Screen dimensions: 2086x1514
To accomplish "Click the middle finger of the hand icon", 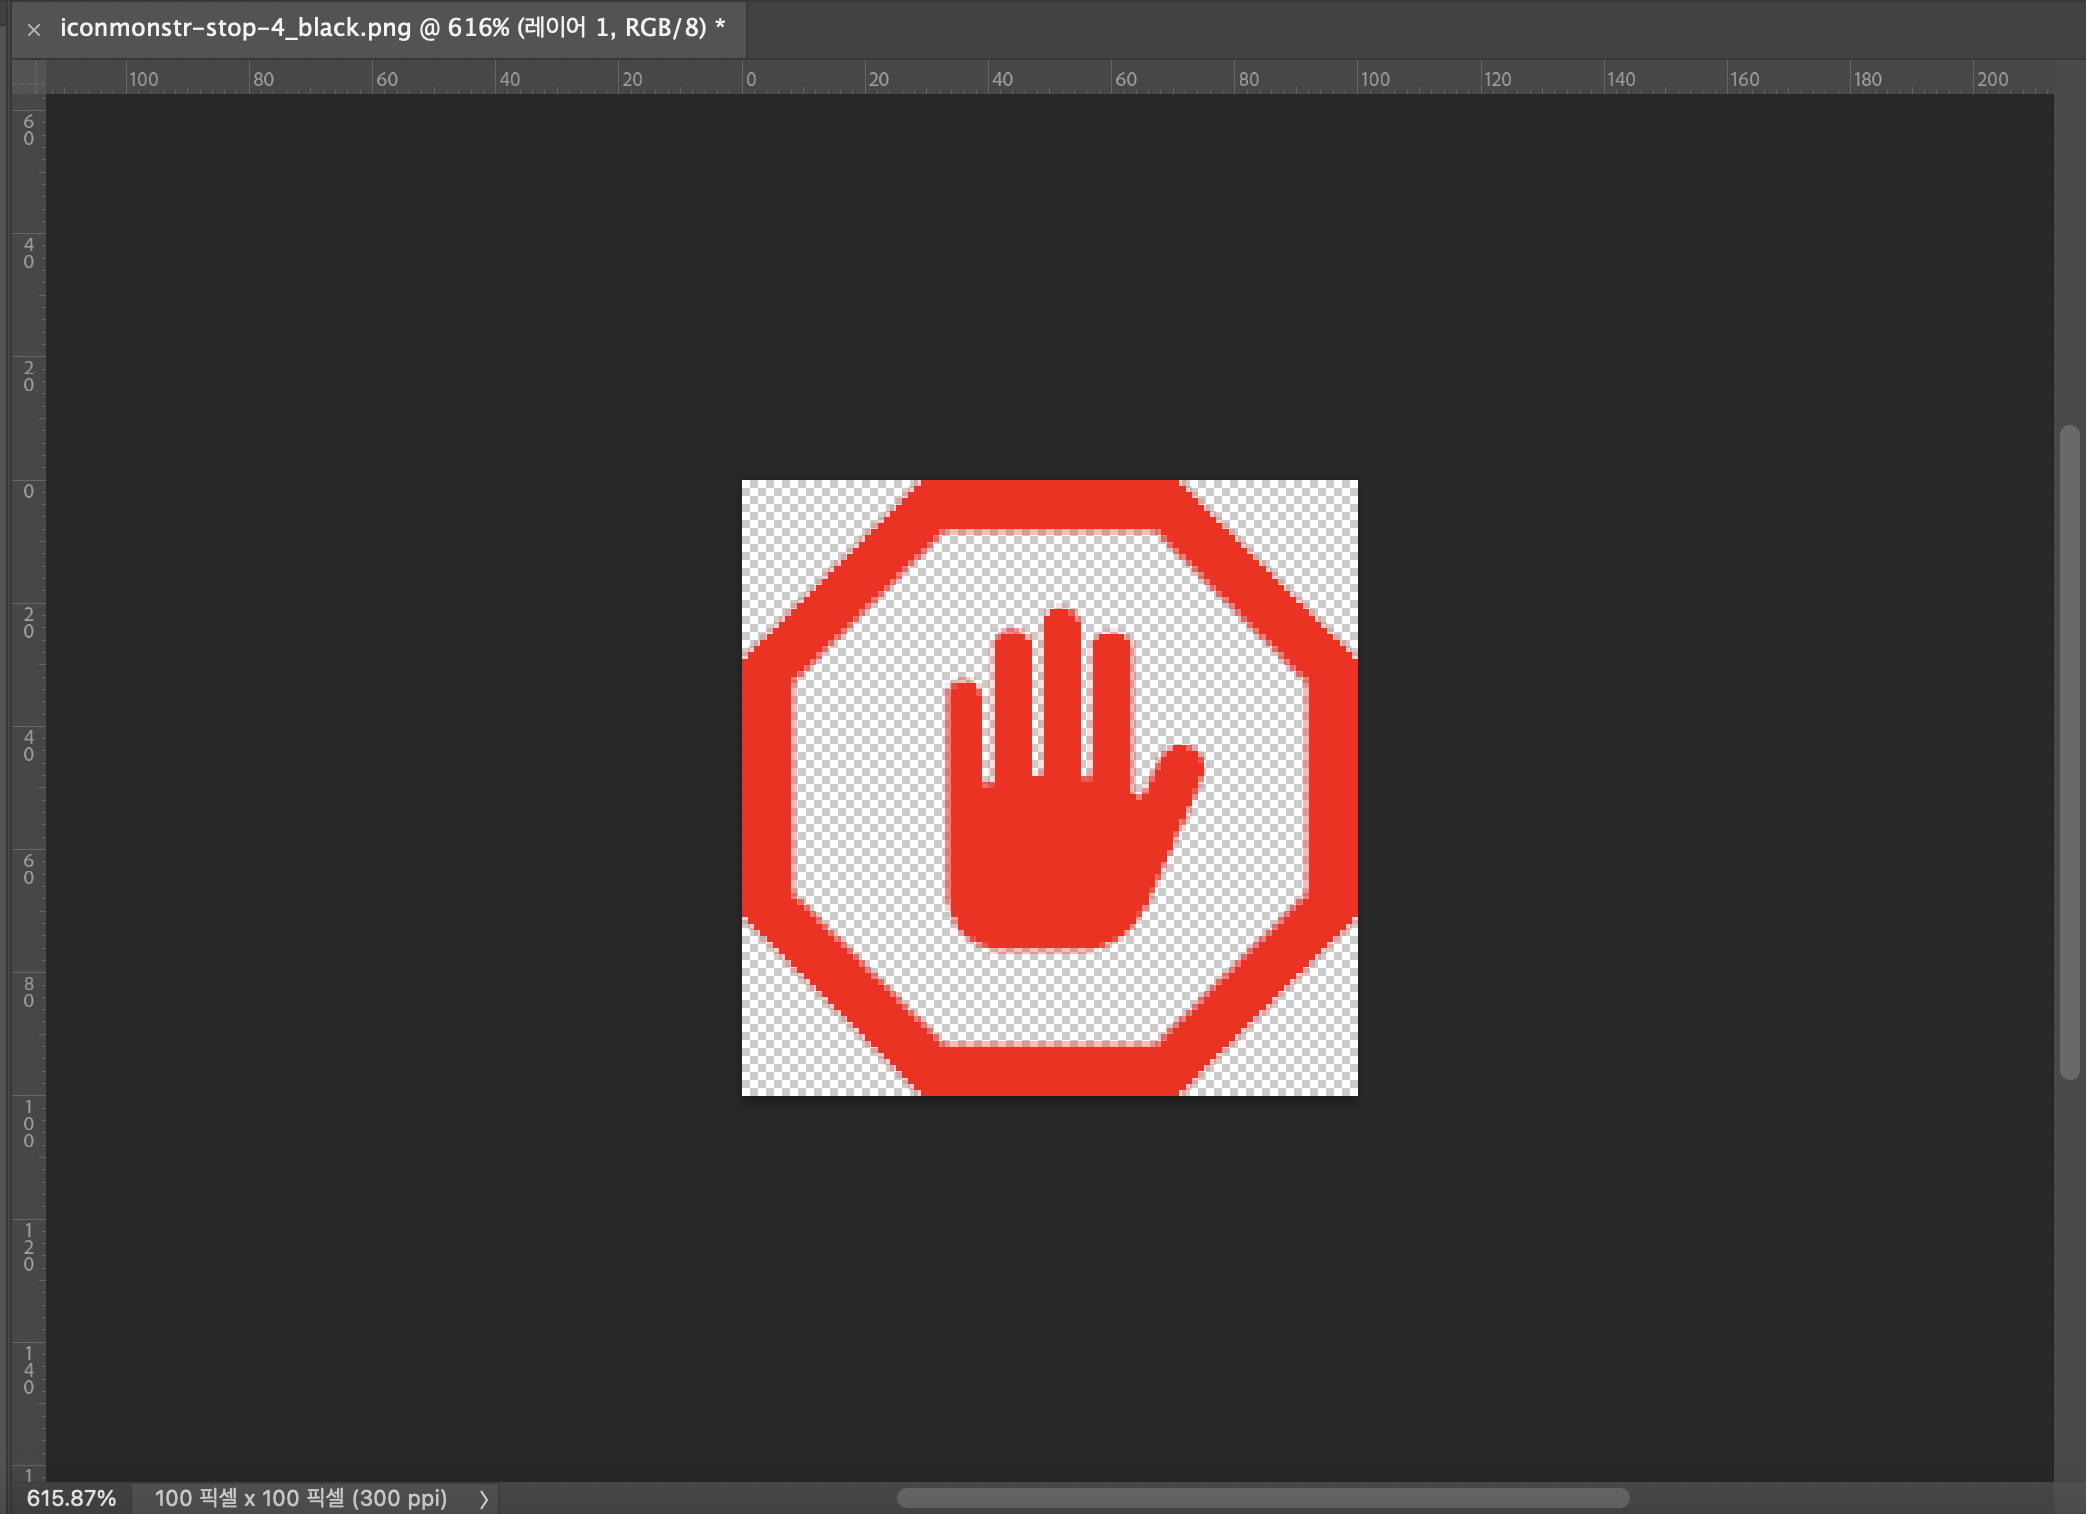I will 1060,690.
